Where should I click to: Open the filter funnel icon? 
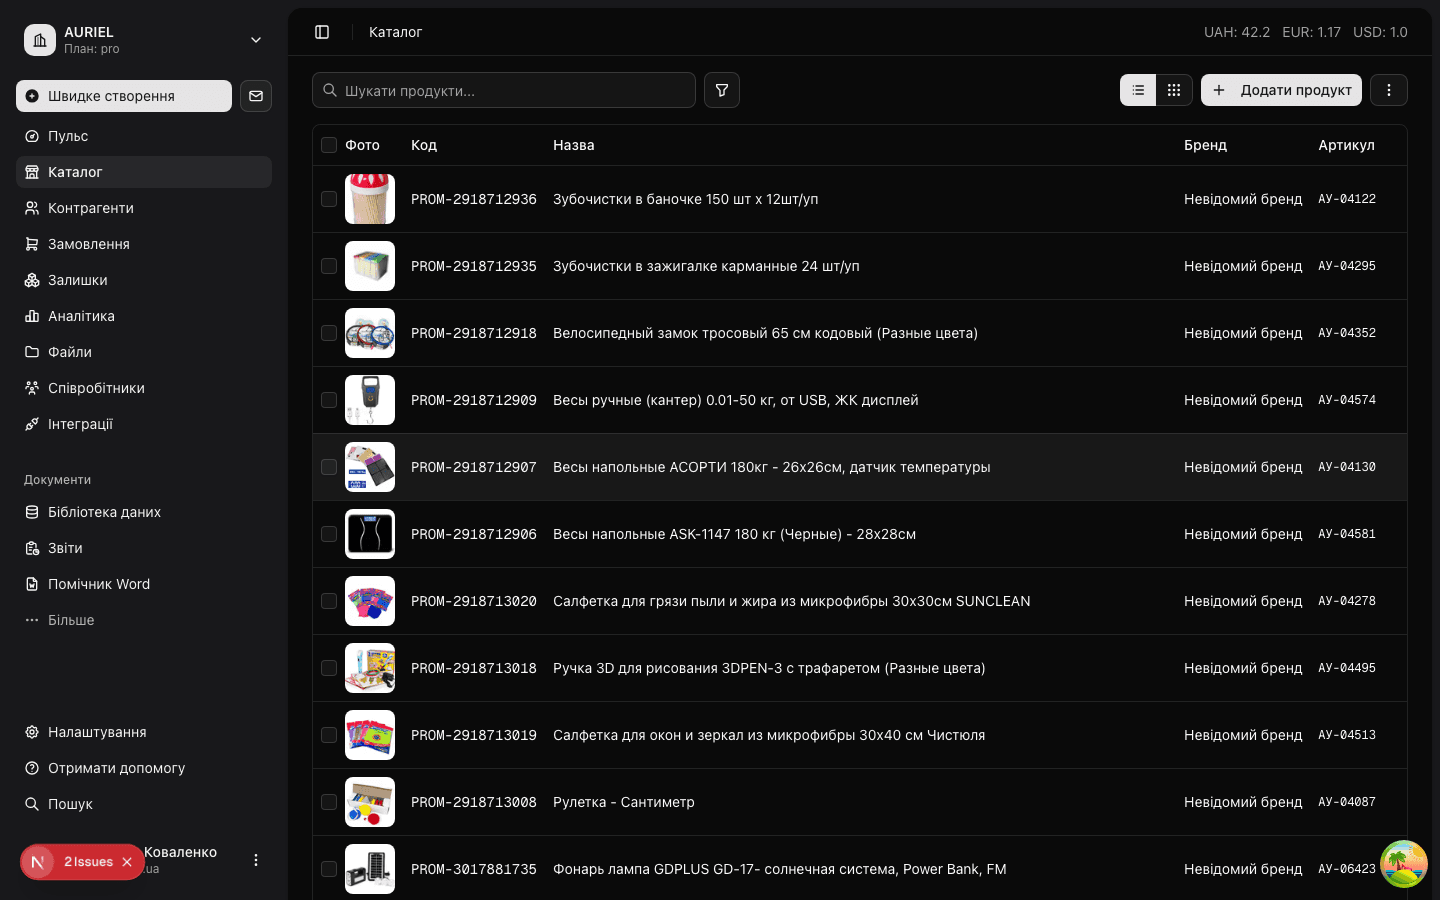pos(722,90)
